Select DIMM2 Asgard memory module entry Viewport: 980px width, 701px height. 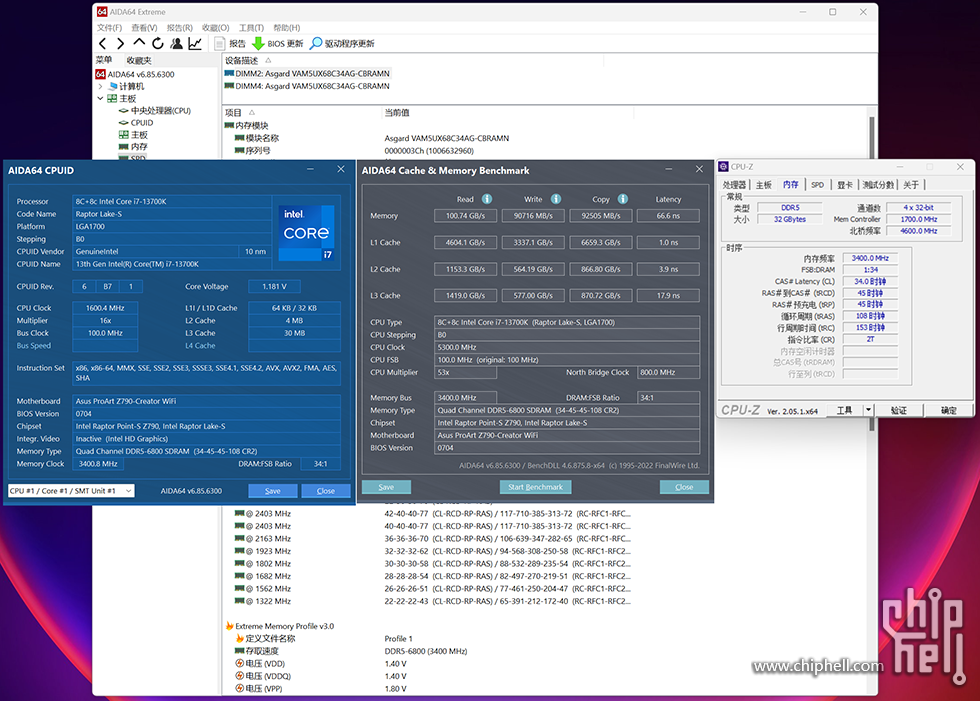coord(307,73)
